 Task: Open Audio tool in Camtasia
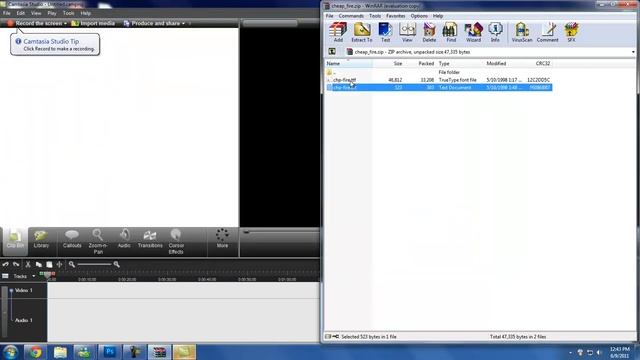point(124,240)
